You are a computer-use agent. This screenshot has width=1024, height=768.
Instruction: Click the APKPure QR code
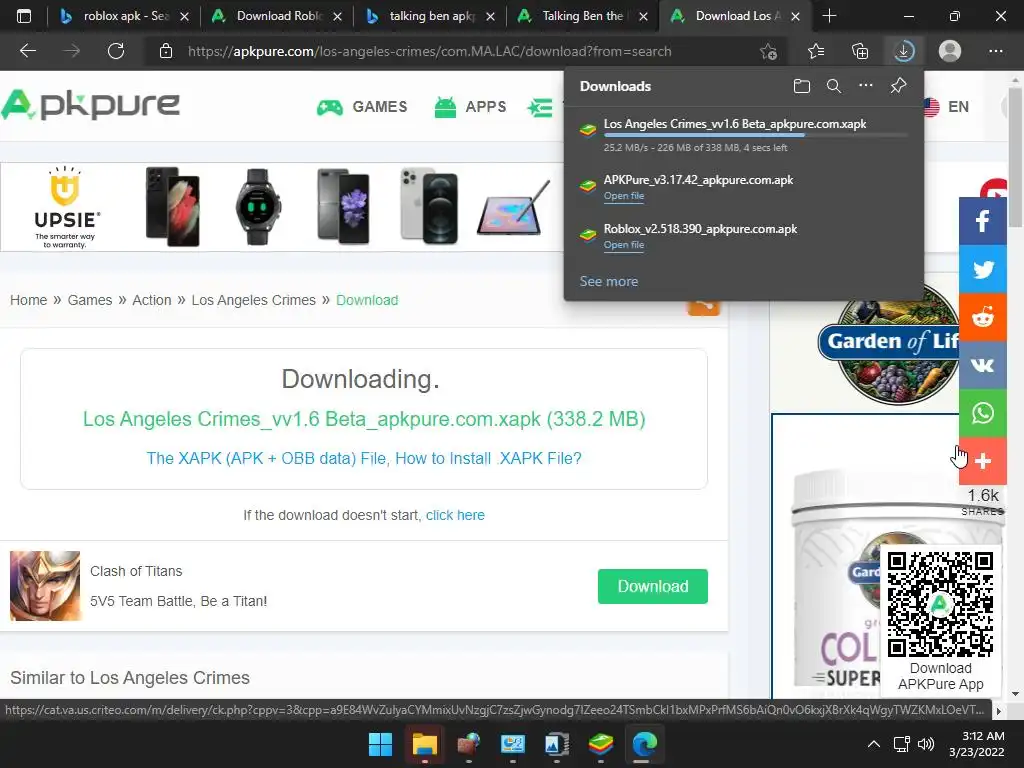coord(940,604)
